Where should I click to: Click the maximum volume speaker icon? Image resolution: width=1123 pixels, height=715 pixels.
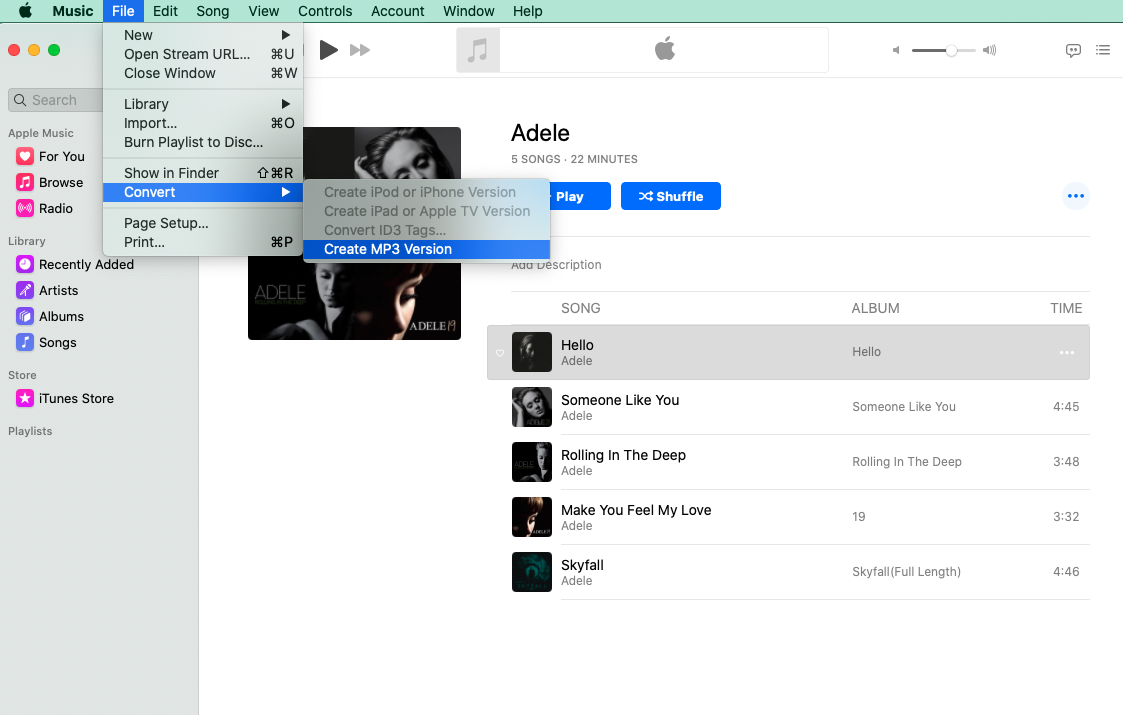[989, 50]
